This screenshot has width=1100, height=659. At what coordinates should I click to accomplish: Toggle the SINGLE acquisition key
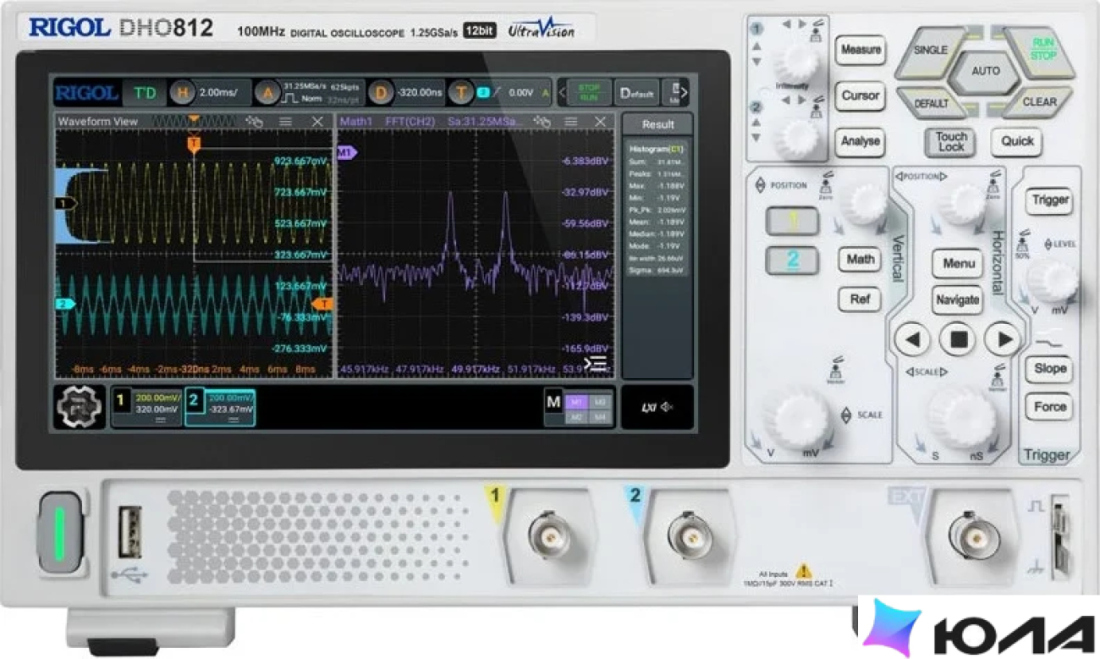click(931, 51)
